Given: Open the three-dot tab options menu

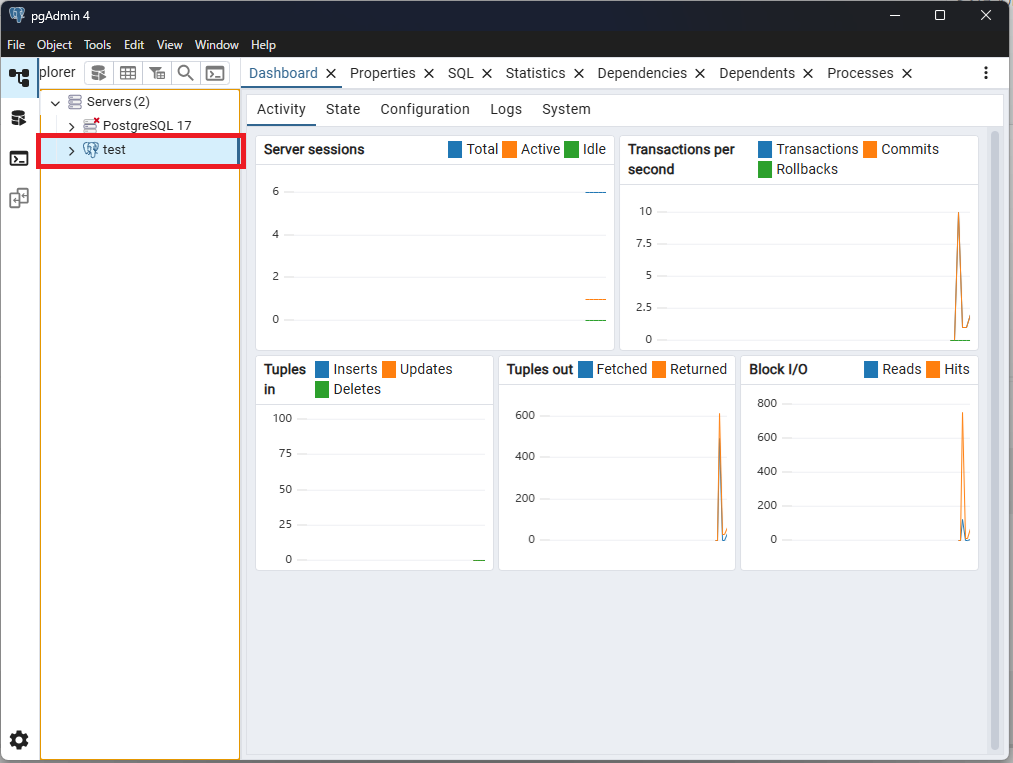Looking at the screenshot, I should pos(985,73).
